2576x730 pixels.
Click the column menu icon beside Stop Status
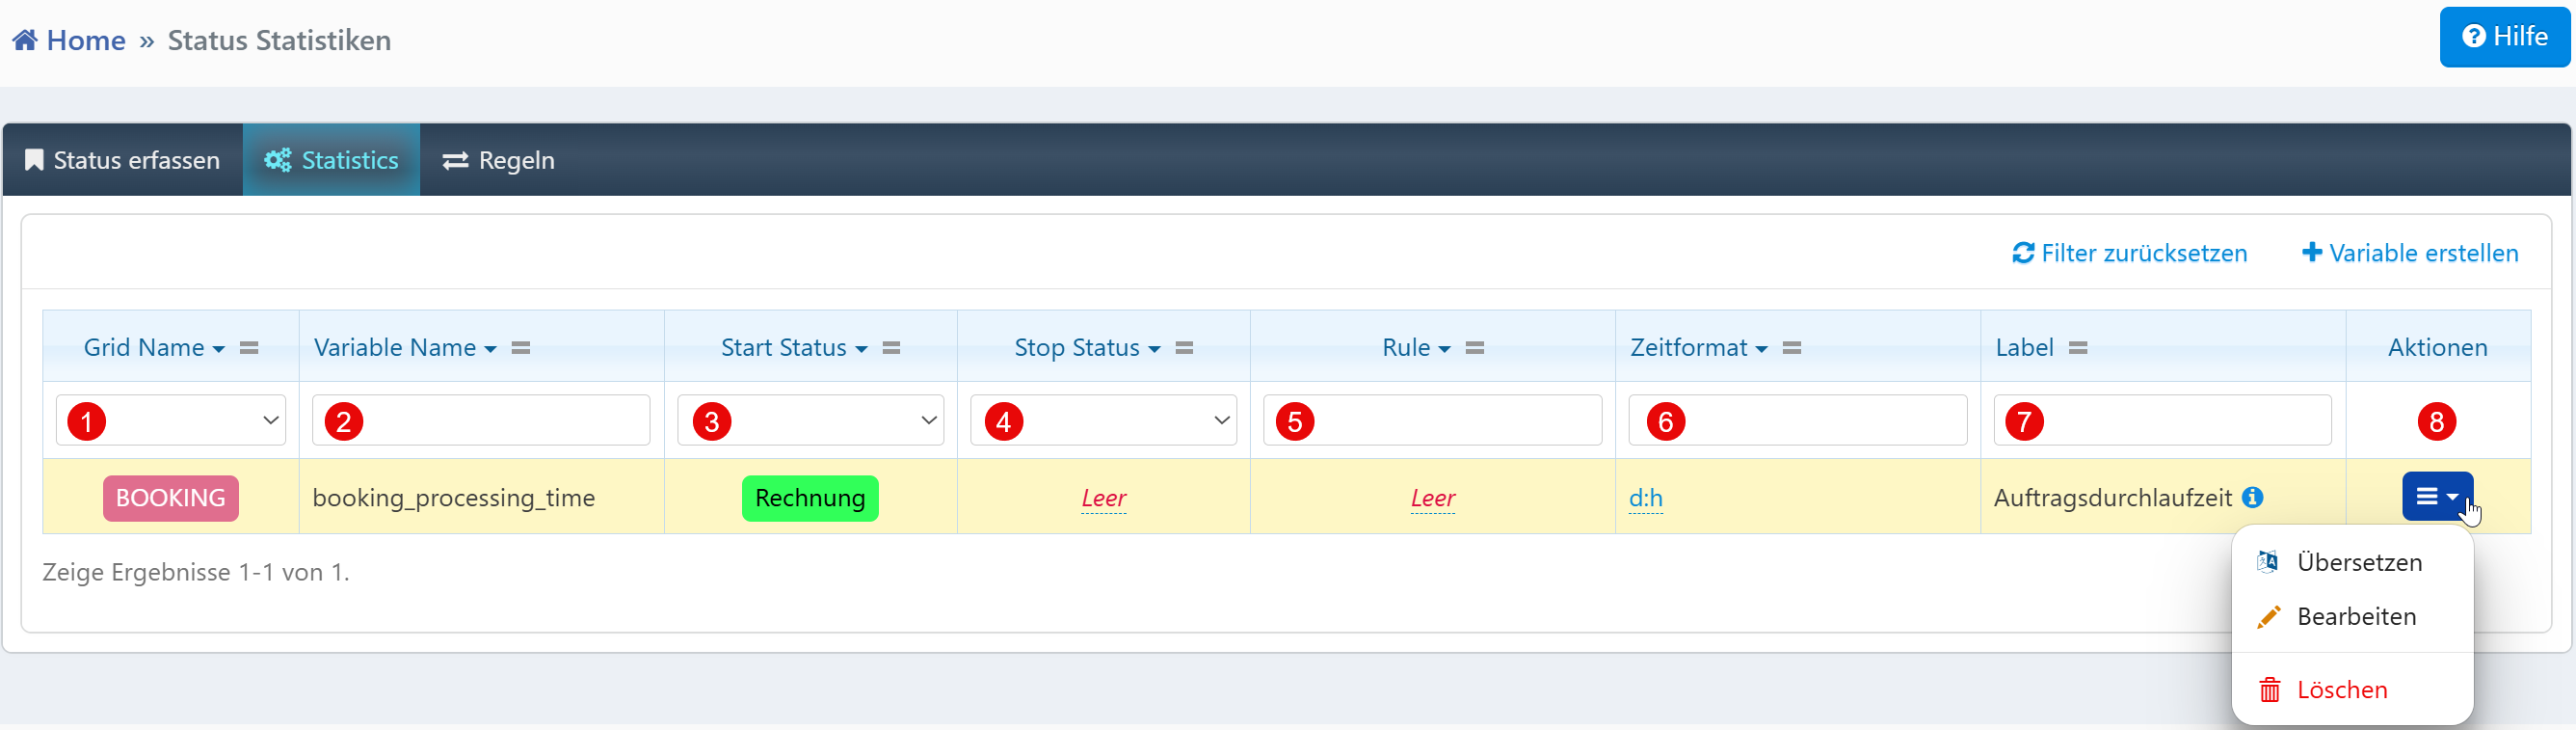(1184, 348)
